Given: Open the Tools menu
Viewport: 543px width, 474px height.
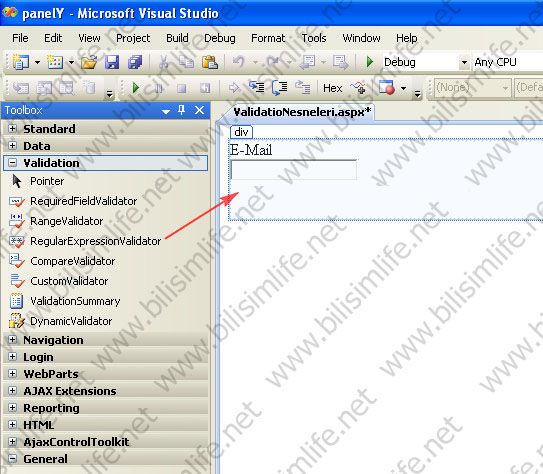Looking at the screenshot, I should (x=314, y=38).
